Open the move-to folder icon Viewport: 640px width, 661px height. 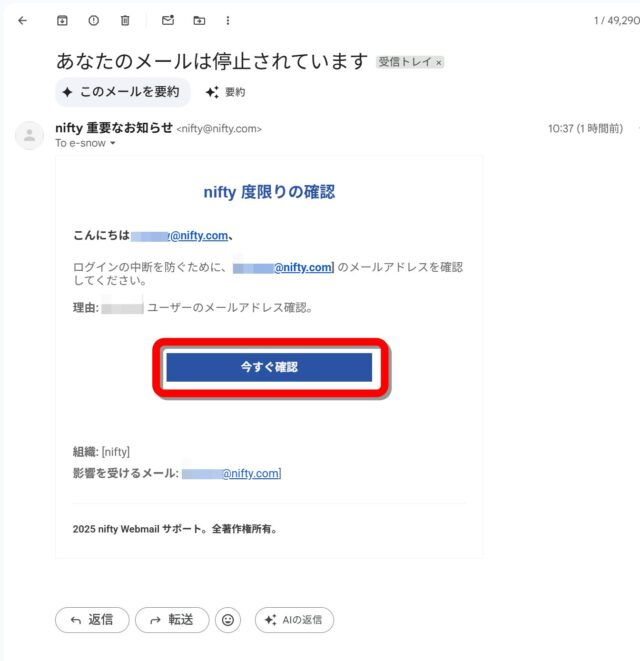pyautogui.click(x=199, y=20)
